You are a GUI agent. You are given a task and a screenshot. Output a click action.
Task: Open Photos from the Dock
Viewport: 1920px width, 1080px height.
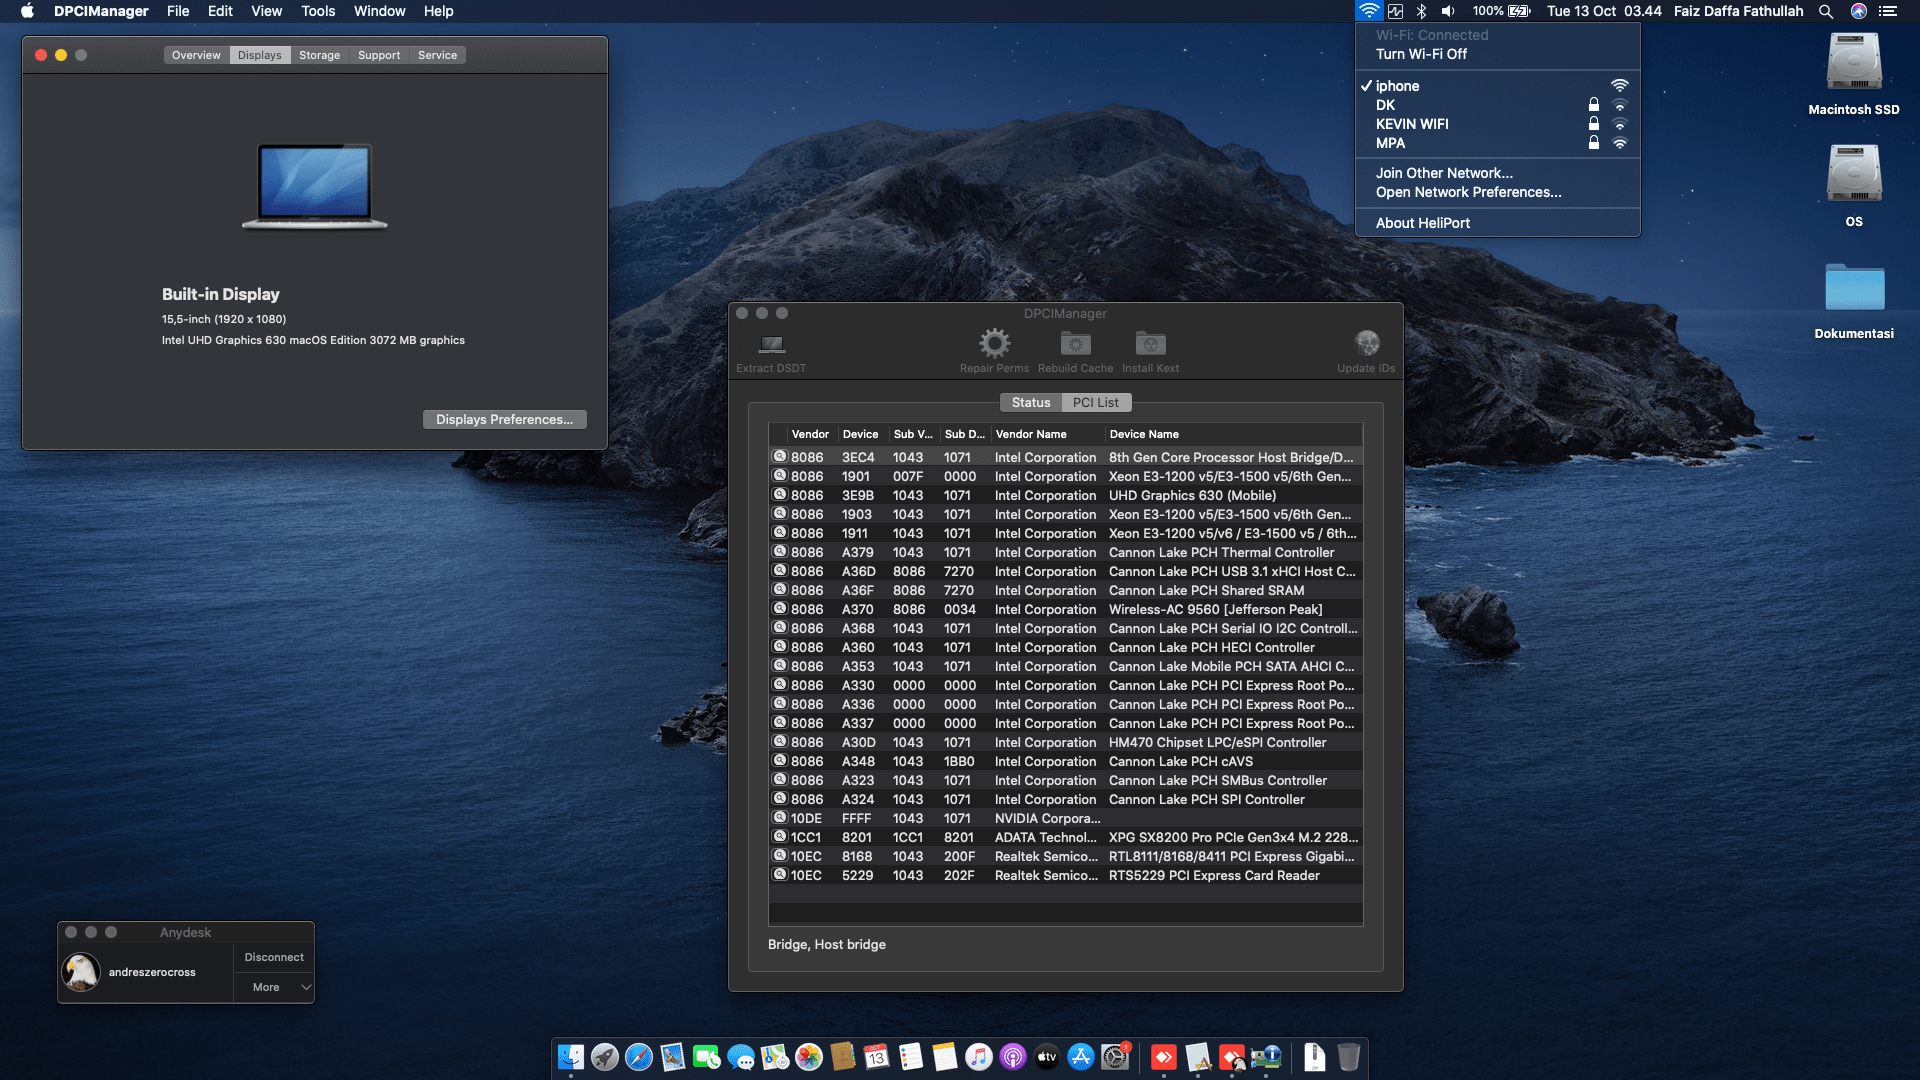tap(809, 1057)
